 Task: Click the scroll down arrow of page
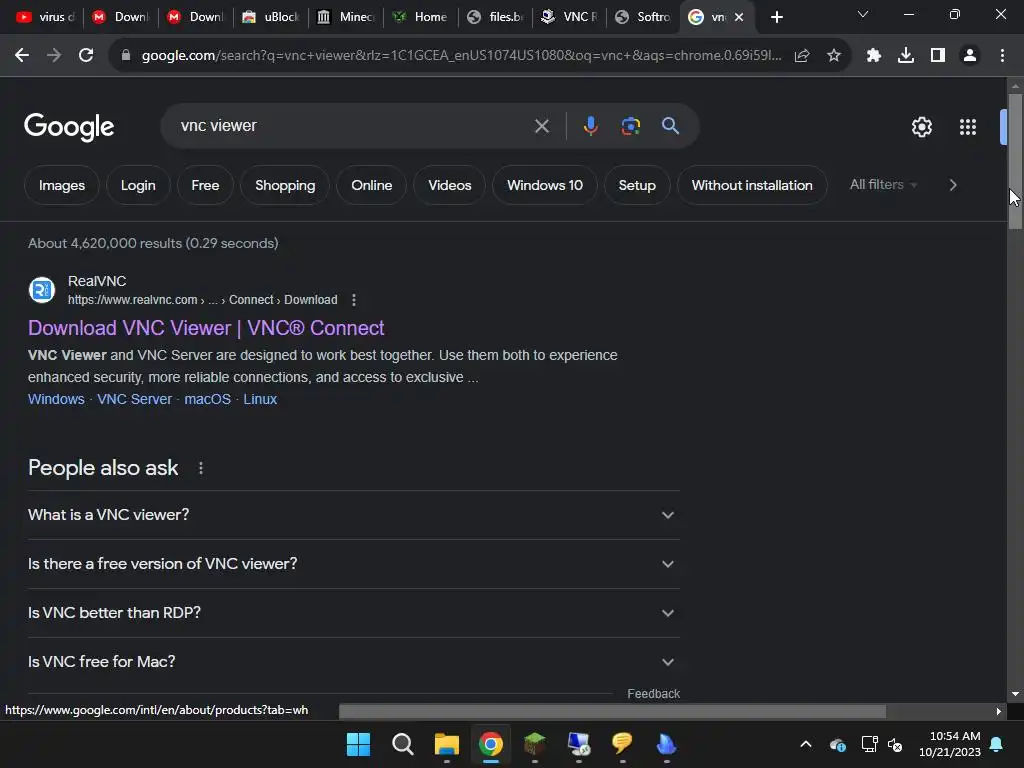point(1015,694)
